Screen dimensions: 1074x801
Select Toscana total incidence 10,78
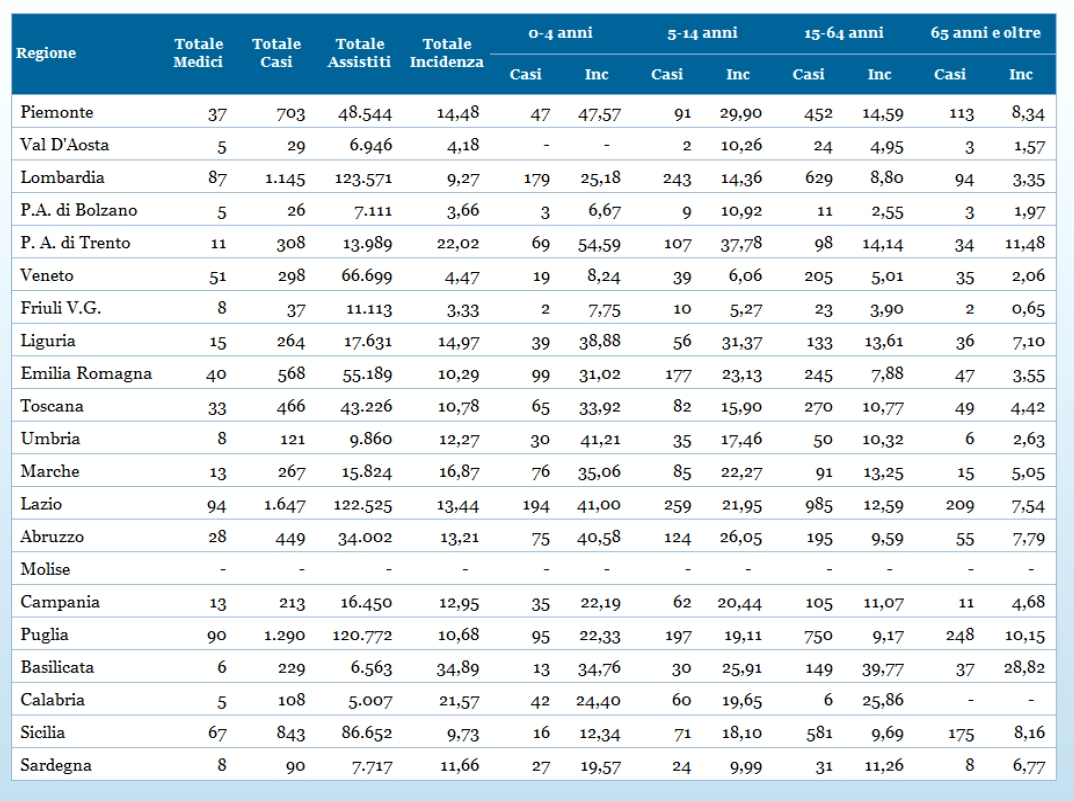point(458,407)
